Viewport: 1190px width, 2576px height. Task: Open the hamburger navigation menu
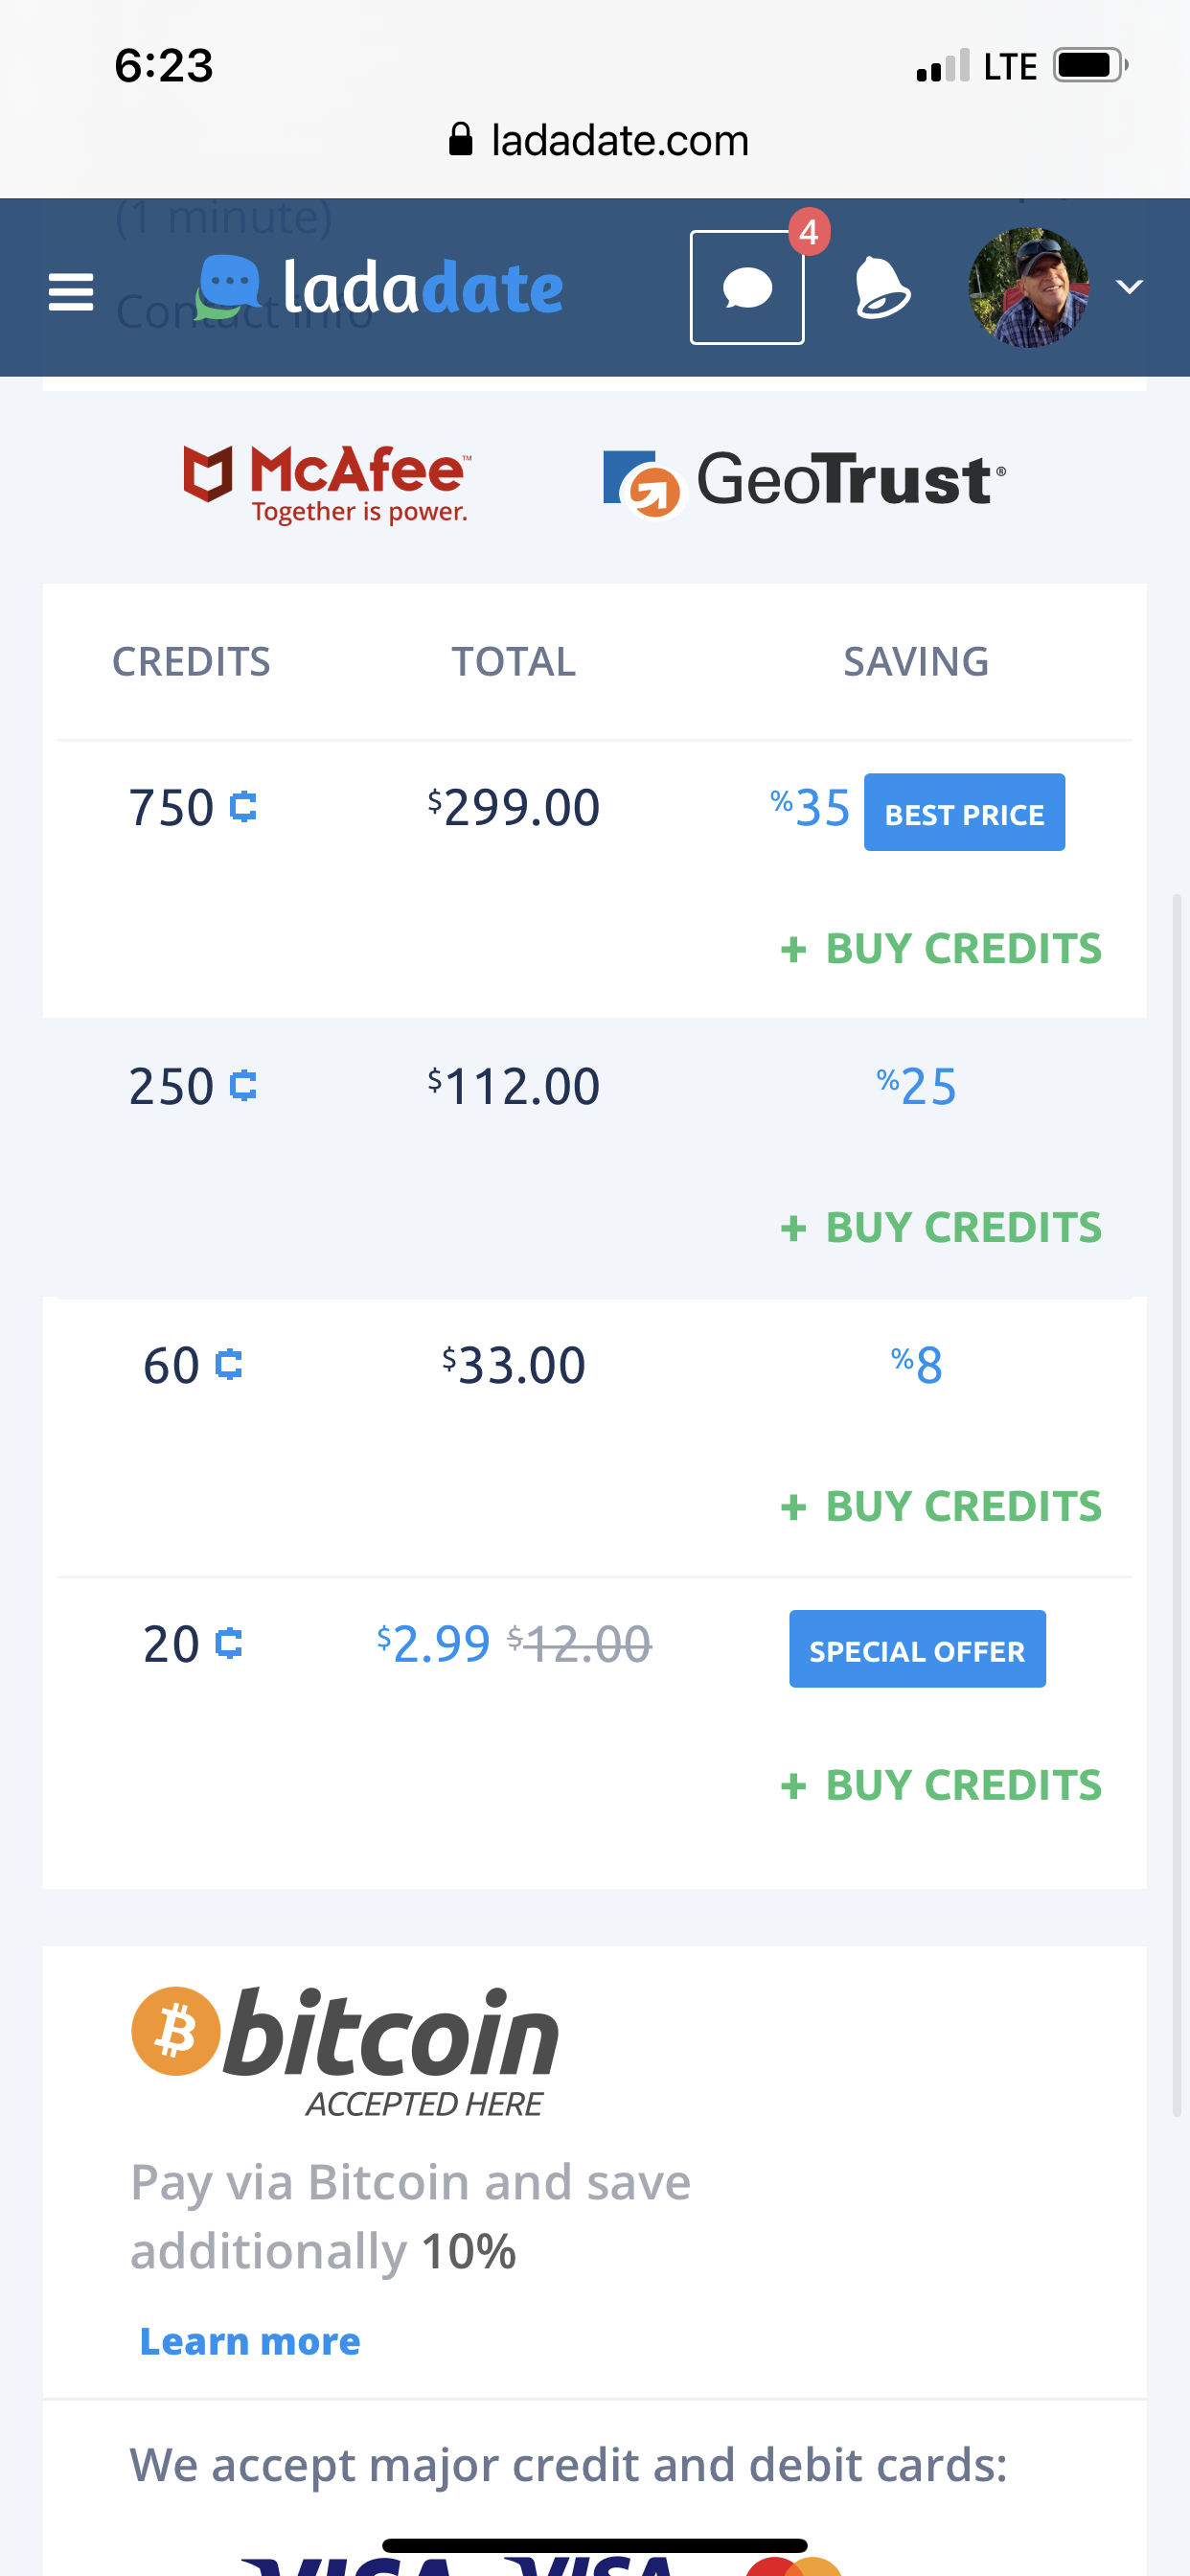[x=71, y=291]
